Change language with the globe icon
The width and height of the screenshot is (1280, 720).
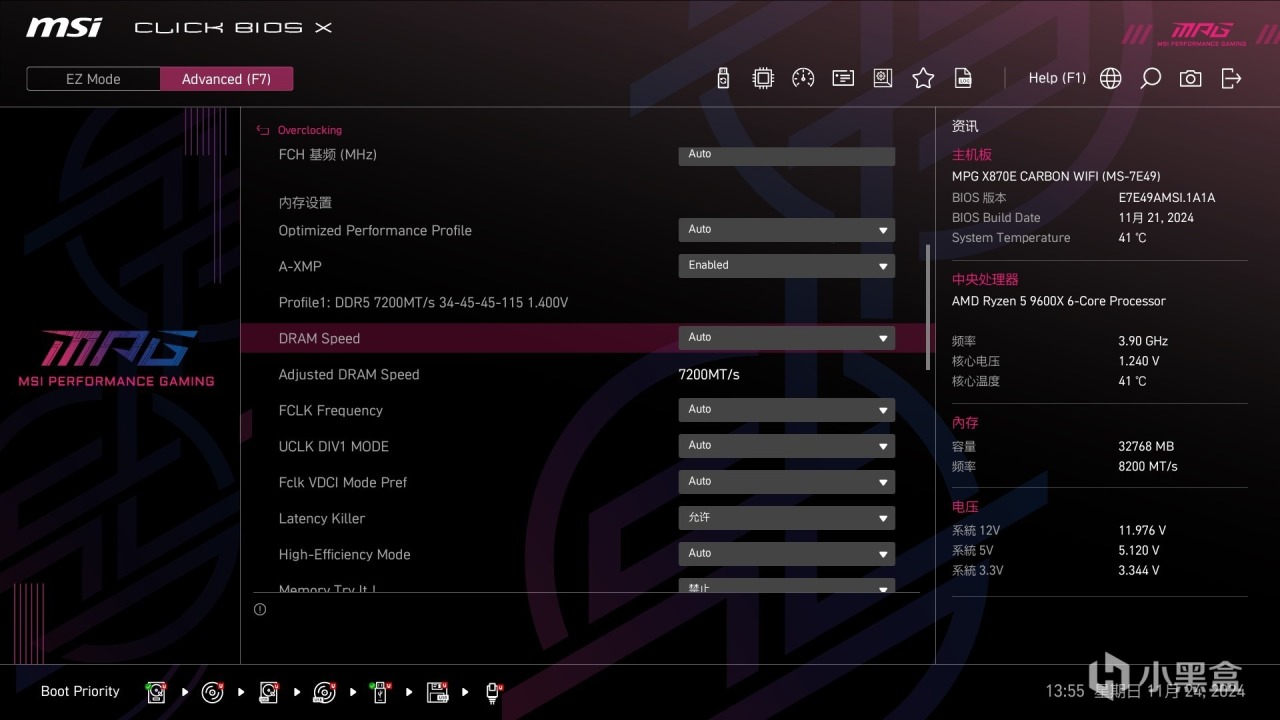[1111, 78]
